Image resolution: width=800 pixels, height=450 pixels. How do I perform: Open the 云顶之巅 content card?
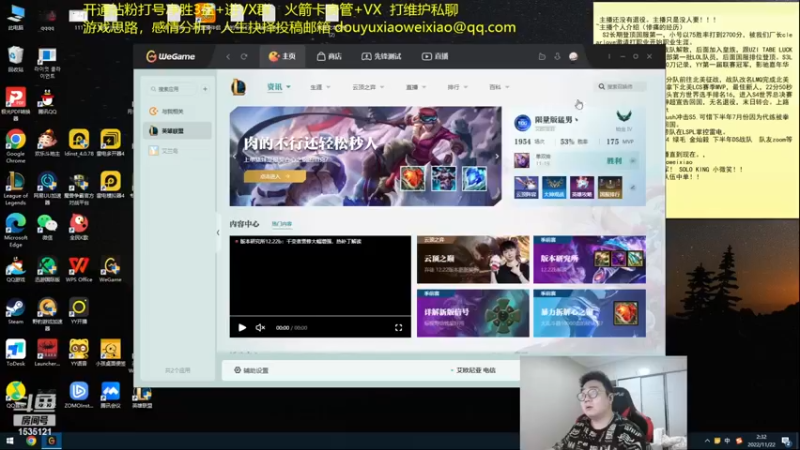point(473,259)
